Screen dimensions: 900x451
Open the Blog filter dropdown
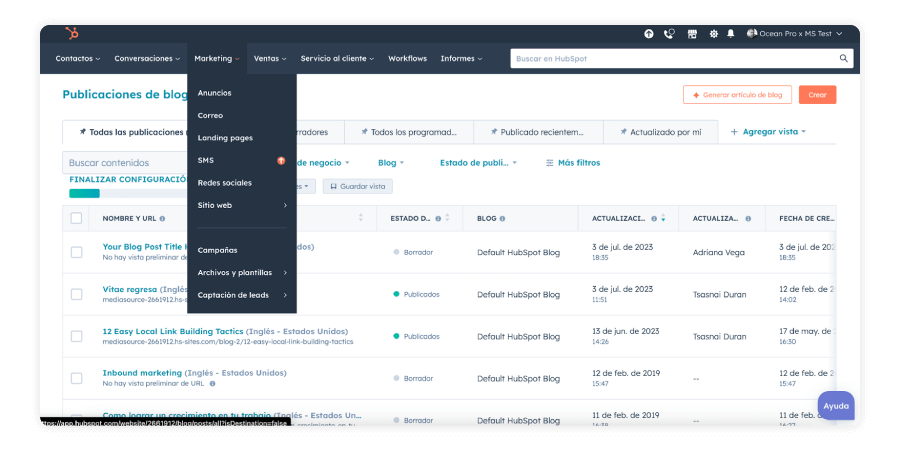click(x=391, y=163)
